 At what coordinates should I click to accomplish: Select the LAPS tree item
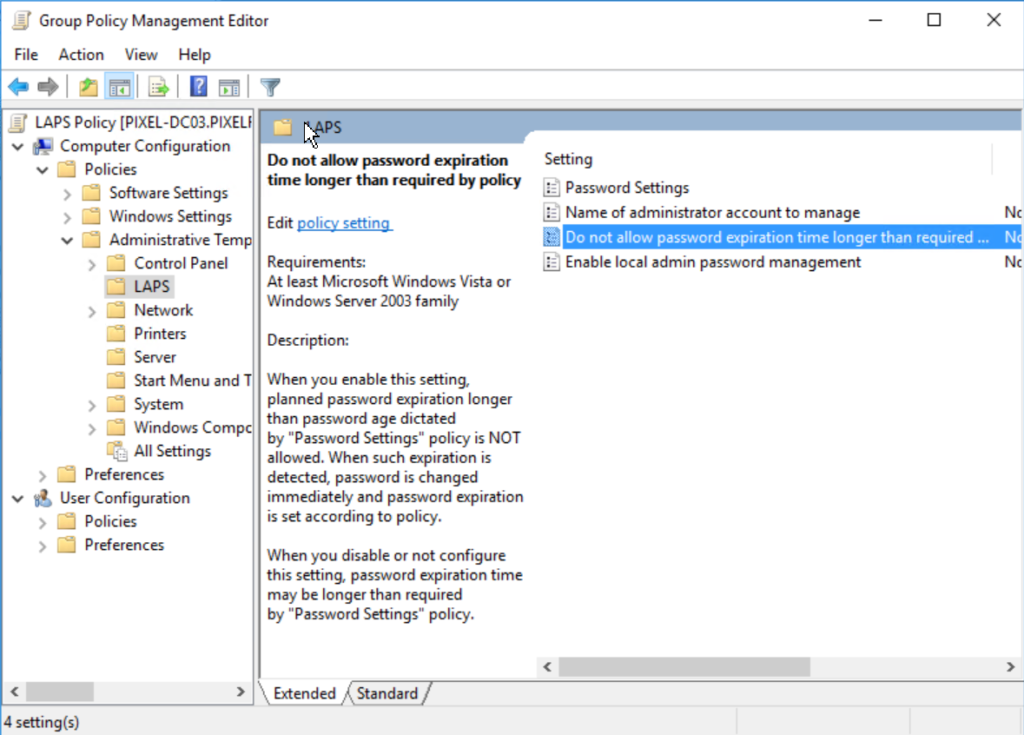tap(152, 287)
